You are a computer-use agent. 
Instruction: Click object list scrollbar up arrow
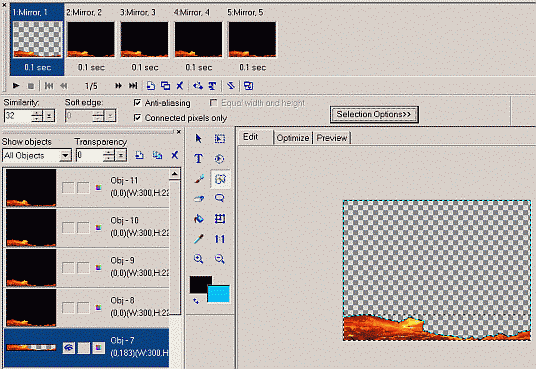pyautogui.click(x=175, y=174)
